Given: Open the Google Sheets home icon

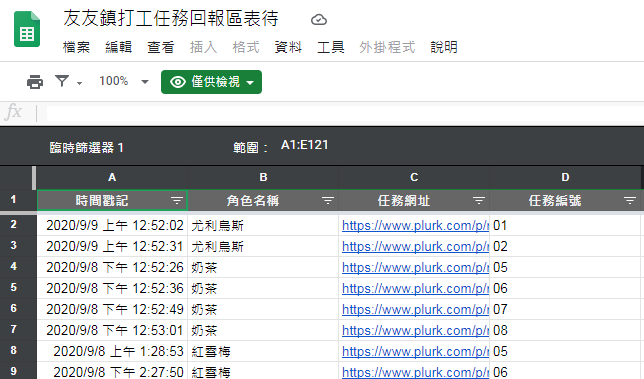Looking at the screenshot, I should pyautogui.click(x=27, y=29).
